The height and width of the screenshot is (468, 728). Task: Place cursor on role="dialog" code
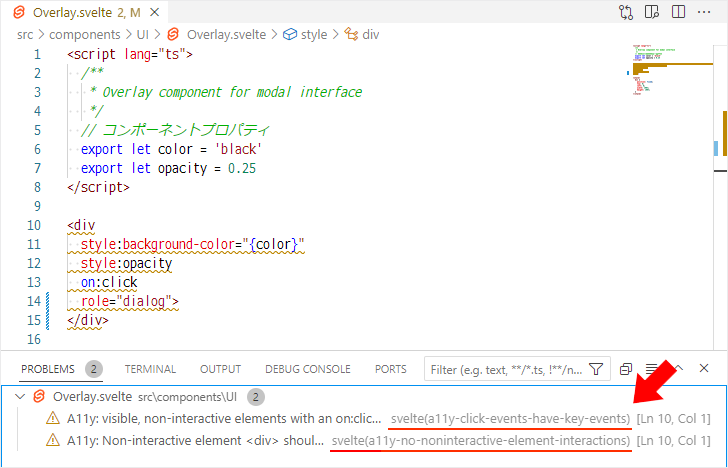(130, 301)
